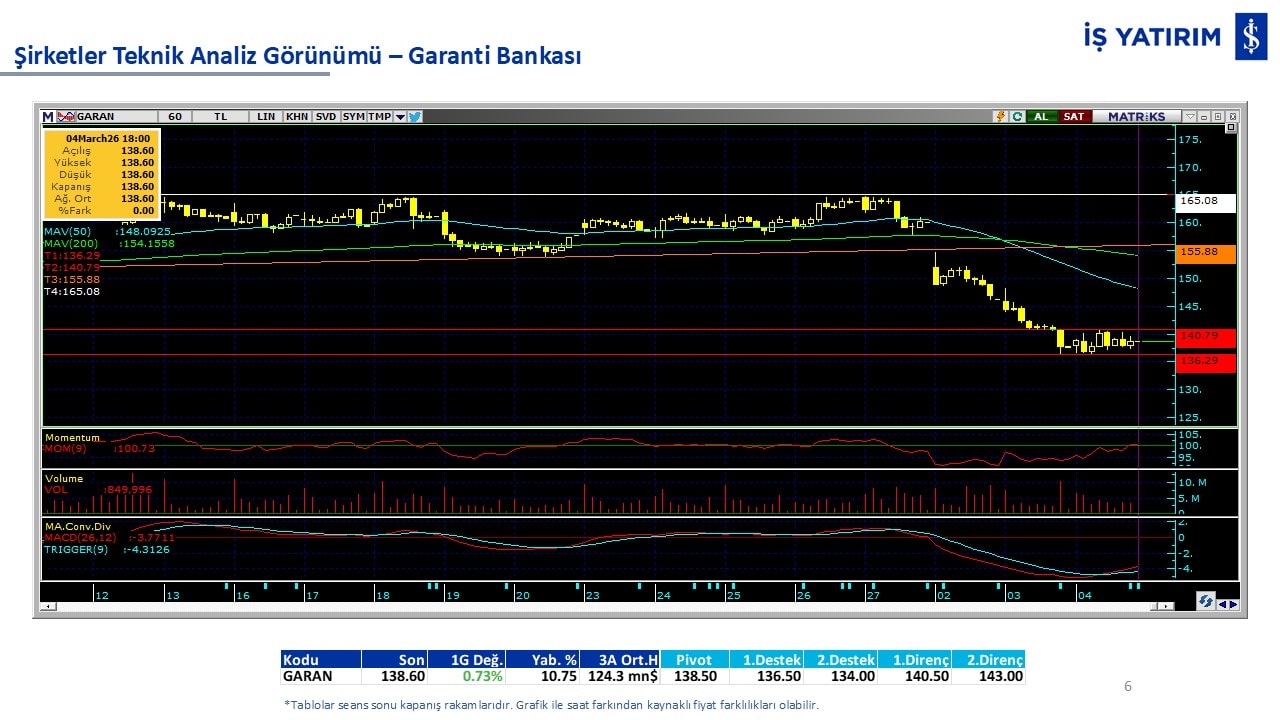The height and width of the screenshot is (720, 1280).
Task: Click the Matriks M logo icon
Action: [x=48, y=116]
